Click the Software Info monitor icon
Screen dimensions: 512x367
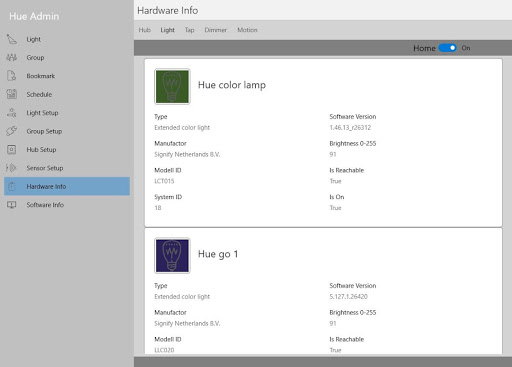tap(12, 205)
